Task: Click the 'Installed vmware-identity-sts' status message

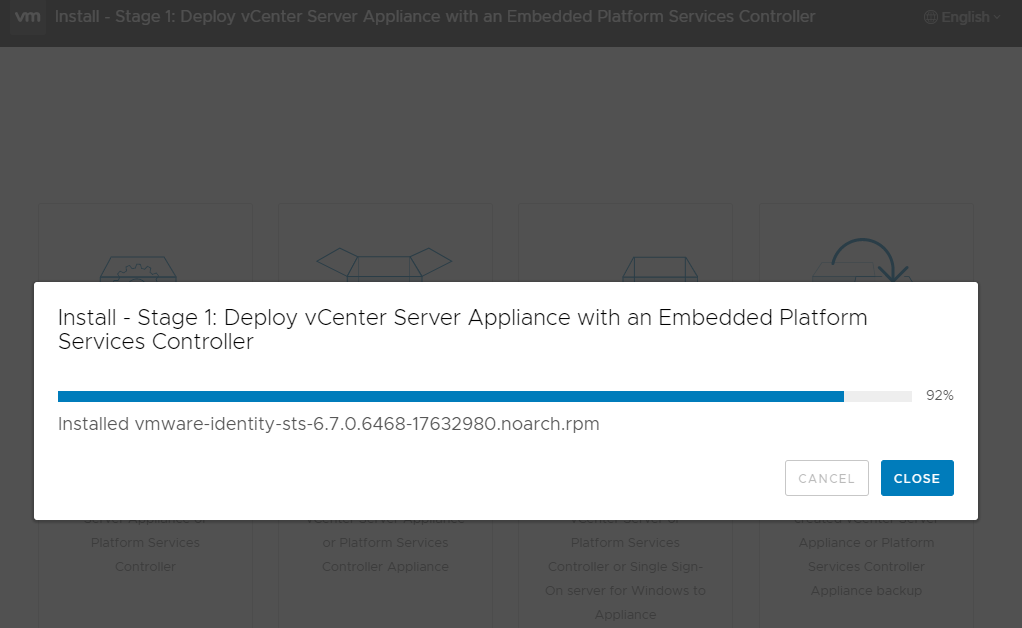Action: (x=328, y=424)
